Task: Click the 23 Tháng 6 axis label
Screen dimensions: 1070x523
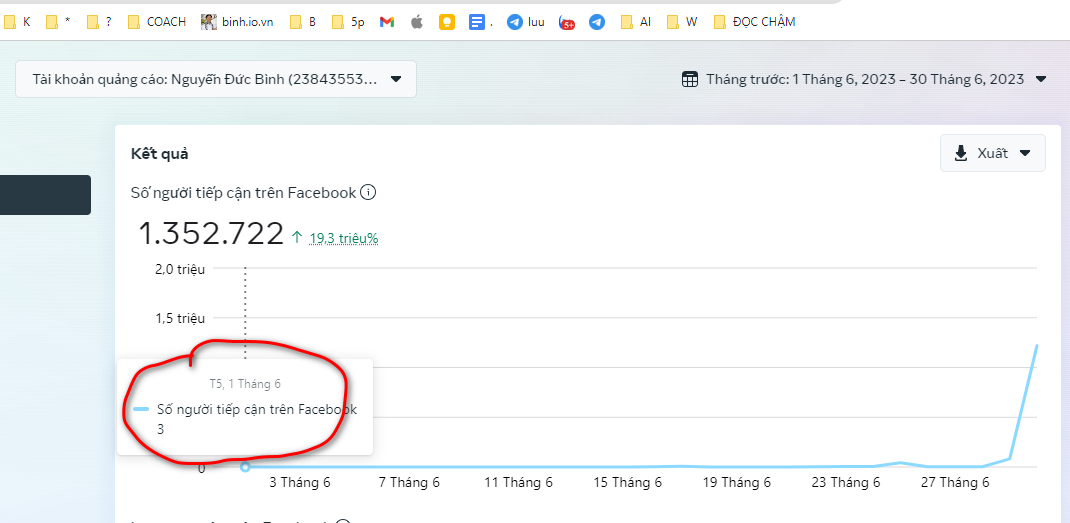Action: click(x=845, y=483)
